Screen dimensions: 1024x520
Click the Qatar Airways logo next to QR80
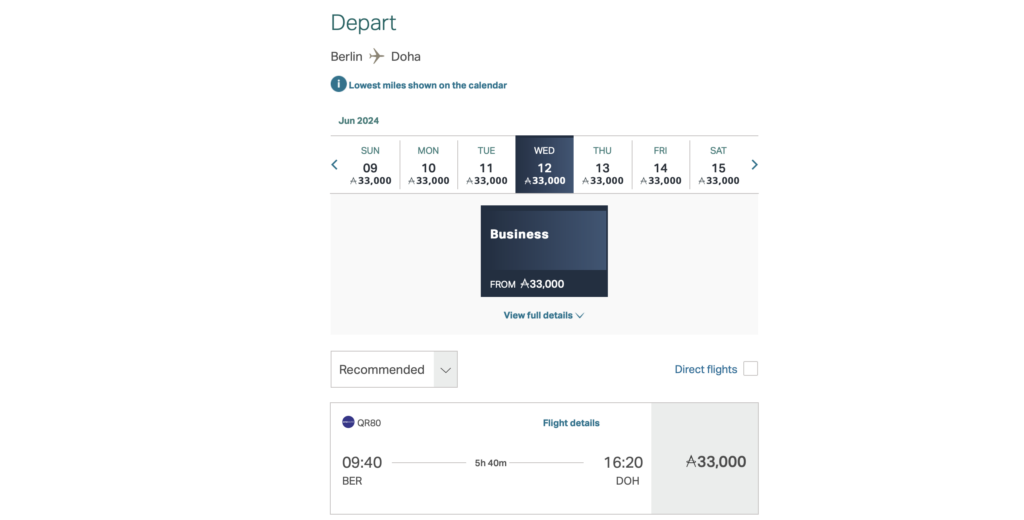pos(348,422)
